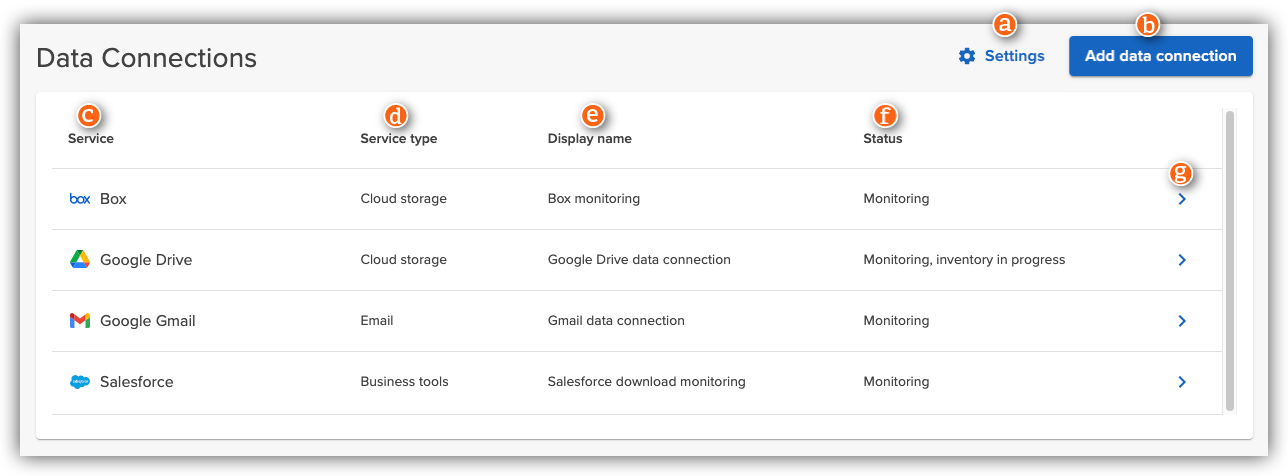1288x476 pixels.
Task: Click the table's vertical scrollbar
Action: click(1230, 261)
